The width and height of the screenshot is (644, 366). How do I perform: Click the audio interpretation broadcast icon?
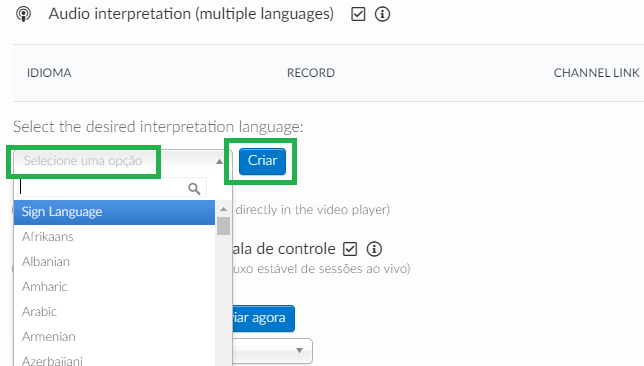click(23, 14)
